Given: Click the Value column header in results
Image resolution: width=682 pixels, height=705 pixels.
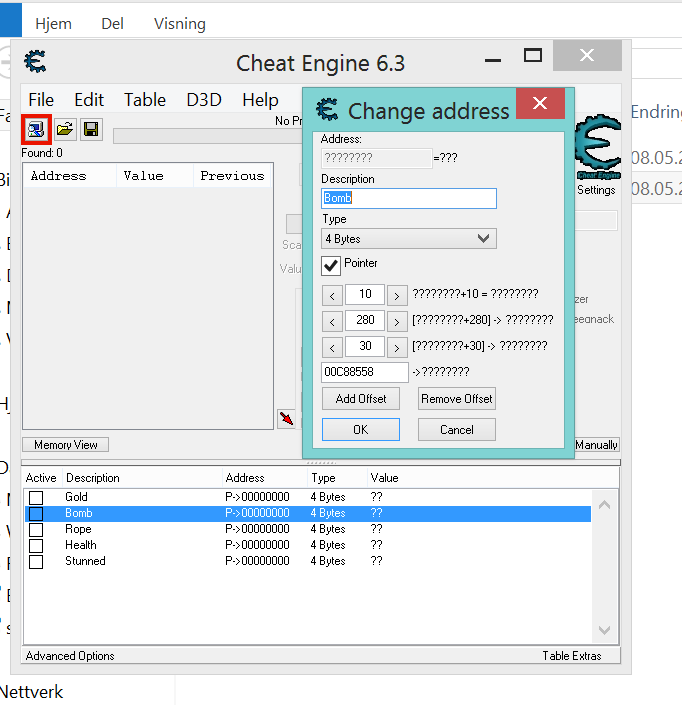Looking at the screenshot, I should 155,176.
